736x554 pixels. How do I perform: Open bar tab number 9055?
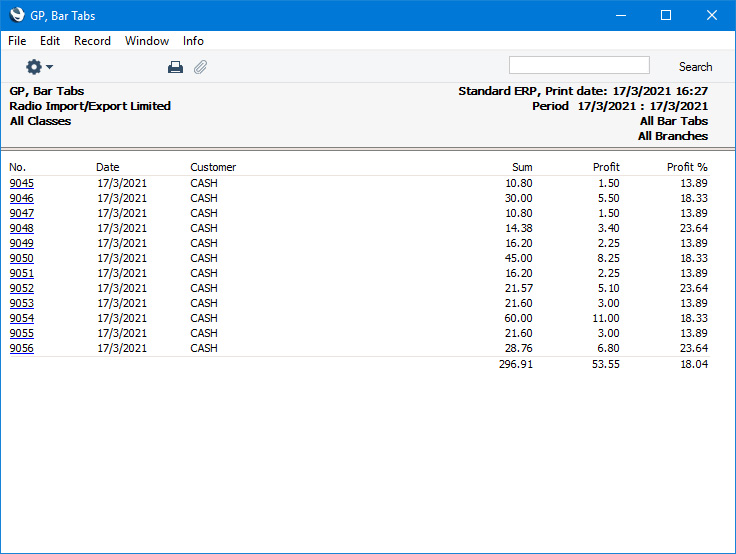coord(22,333)
